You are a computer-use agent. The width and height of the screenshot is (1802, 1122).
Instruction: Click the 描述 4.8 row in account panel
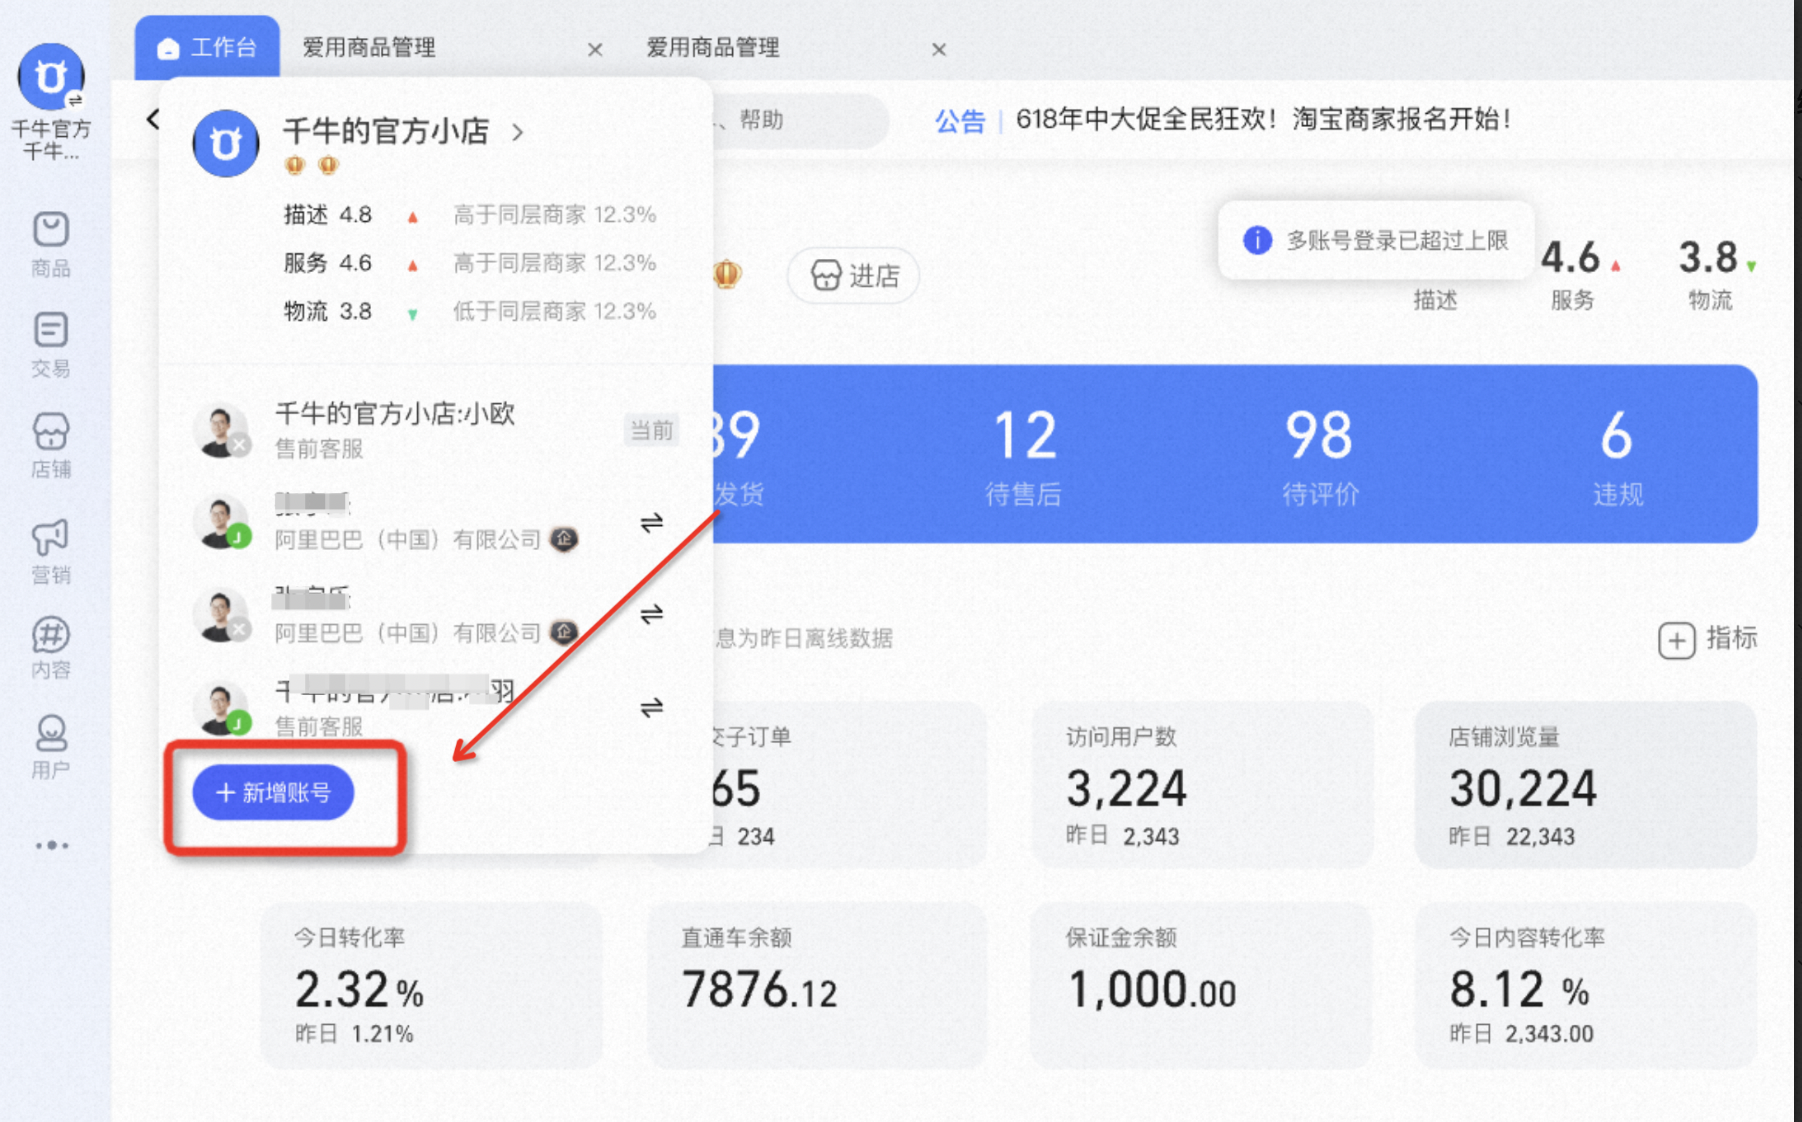click(x=470, y=215)
